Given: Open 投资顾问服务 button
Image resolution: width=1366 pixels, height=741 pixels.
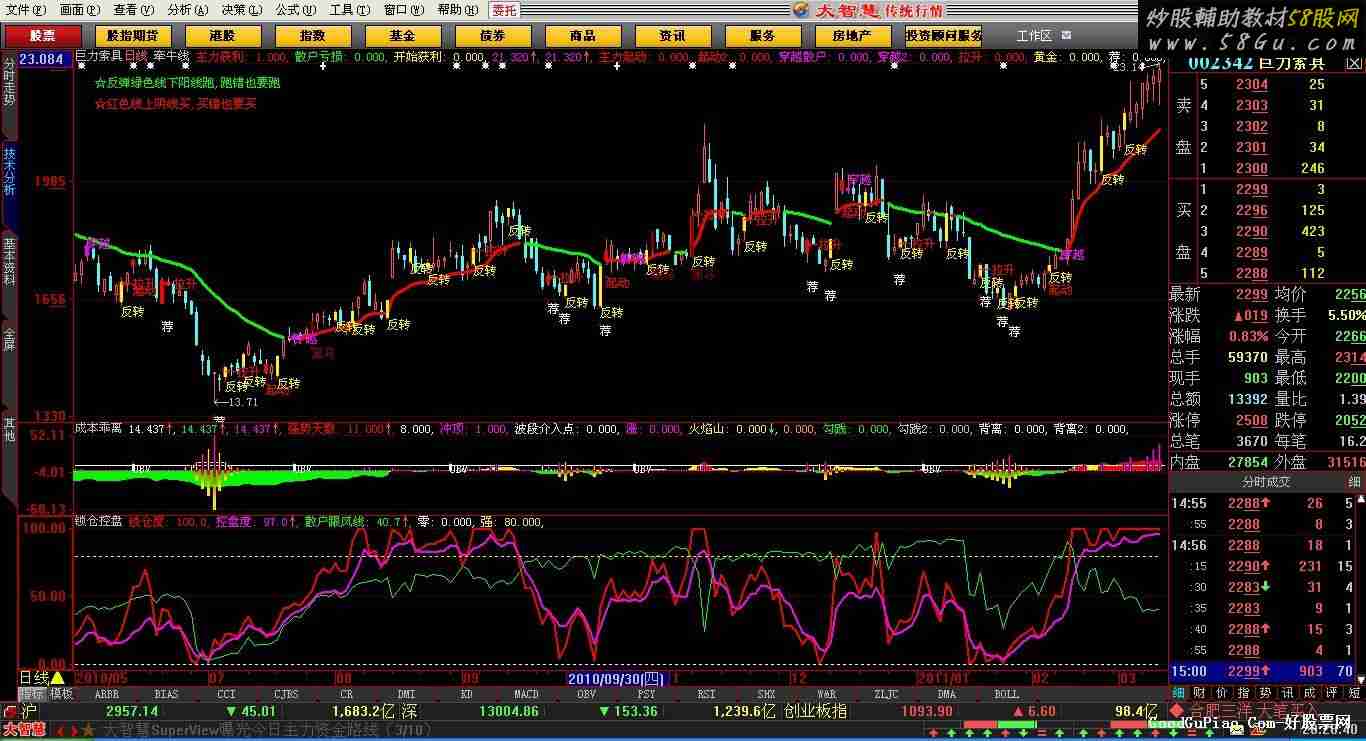Looking at the screenshot, I should (943, 35).
